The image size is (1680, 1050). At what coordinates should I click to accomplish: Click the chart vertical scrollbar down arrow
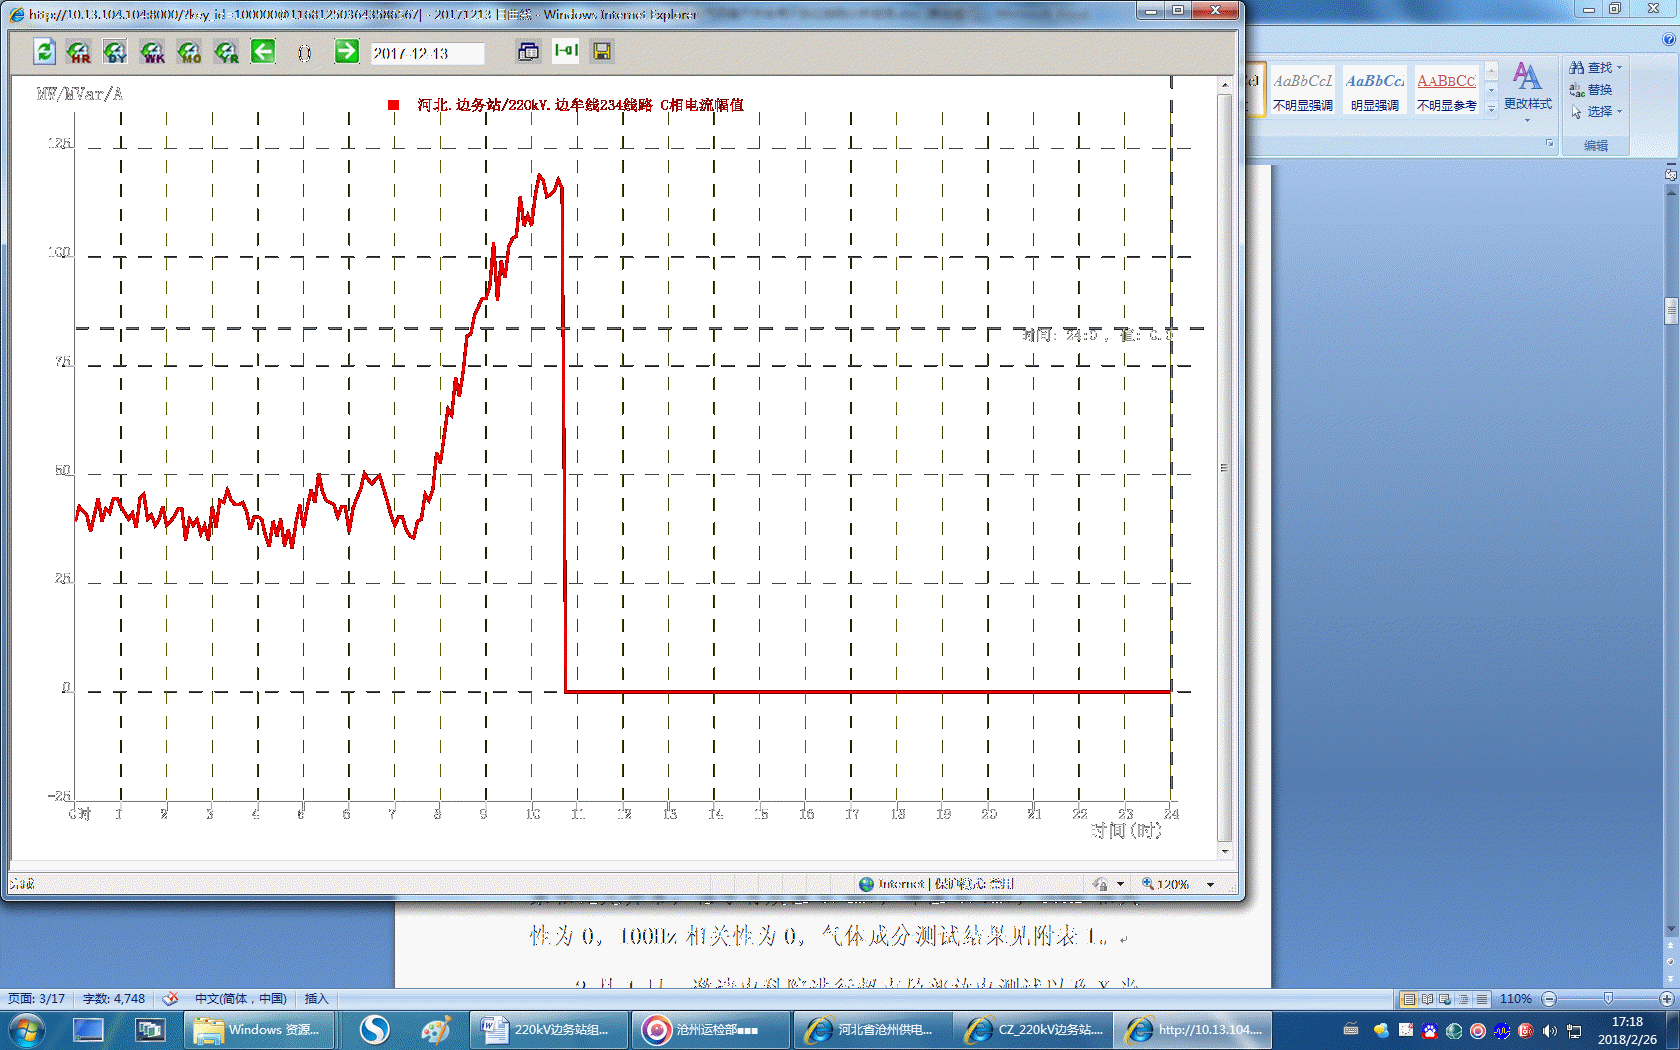click(1225, 851)
